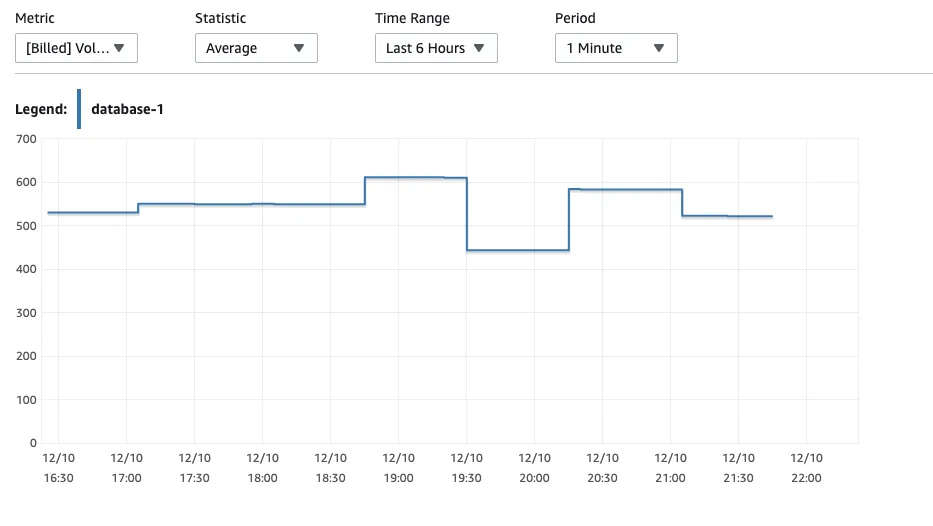Open the Period dropdown set to 1 Minute
Screen dimensions: 933x526
[x=616, y=48]
